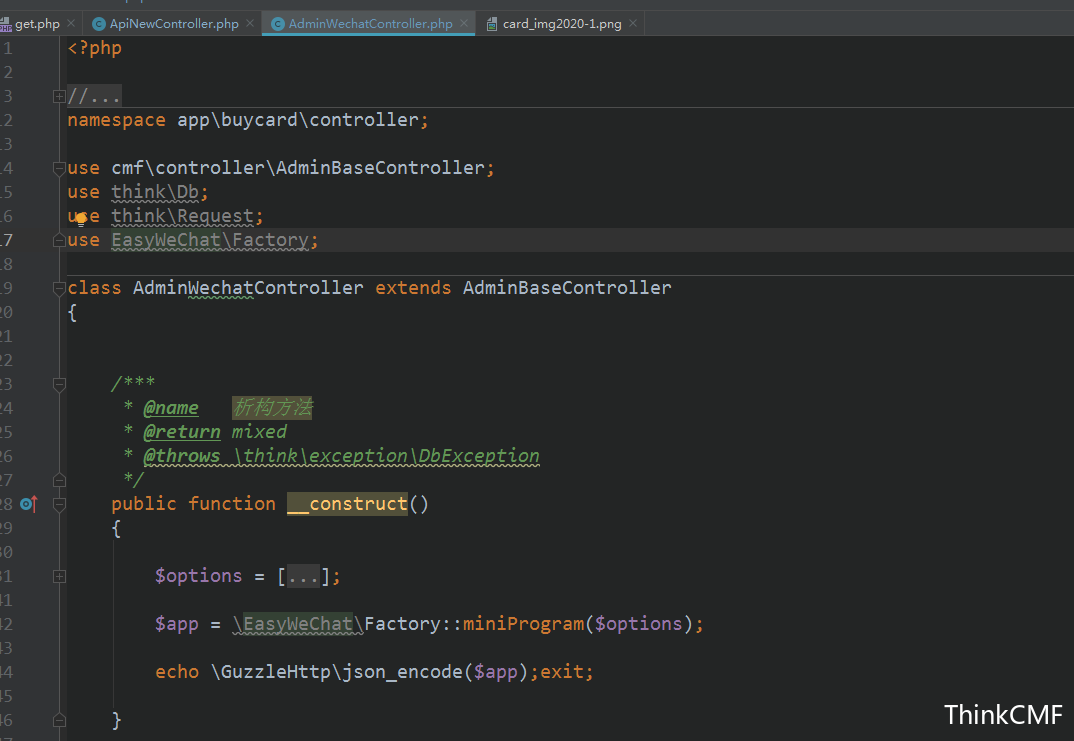The image size is (1074, 741).
Task: Click the AdminWechatController class name in declaration
Action: [248, 288]
